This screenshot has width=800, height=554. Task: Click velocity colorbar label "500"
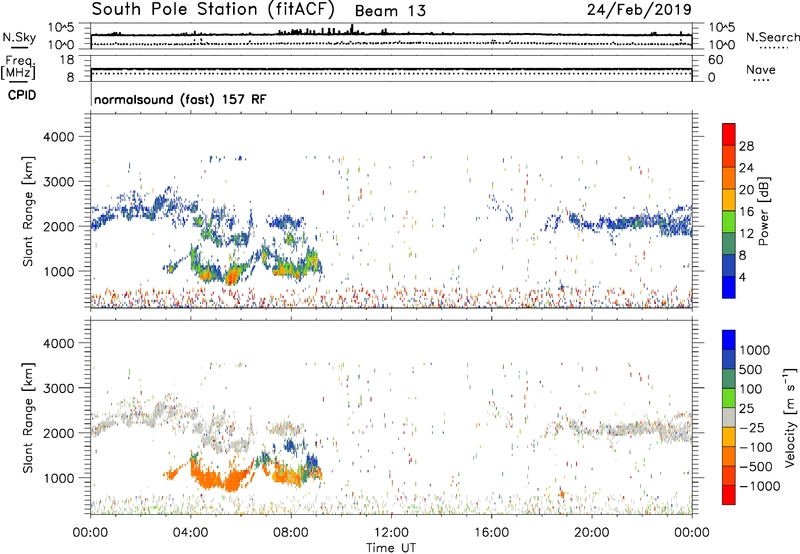(x=751, y=370)
